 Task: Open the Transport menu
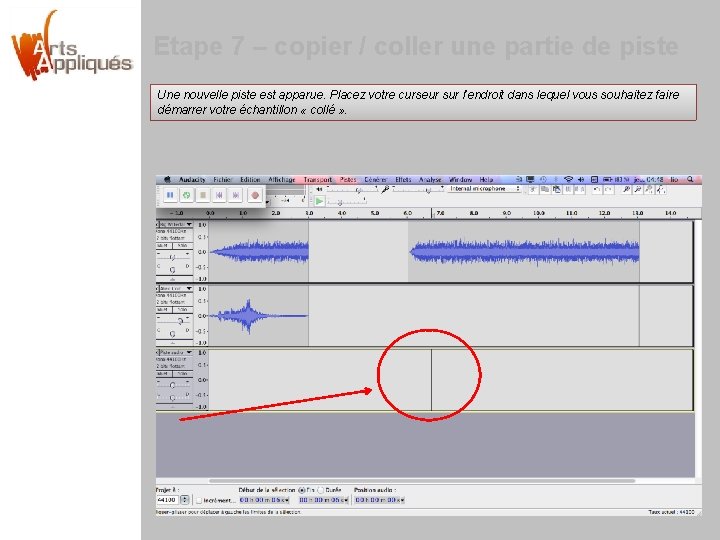317,180
